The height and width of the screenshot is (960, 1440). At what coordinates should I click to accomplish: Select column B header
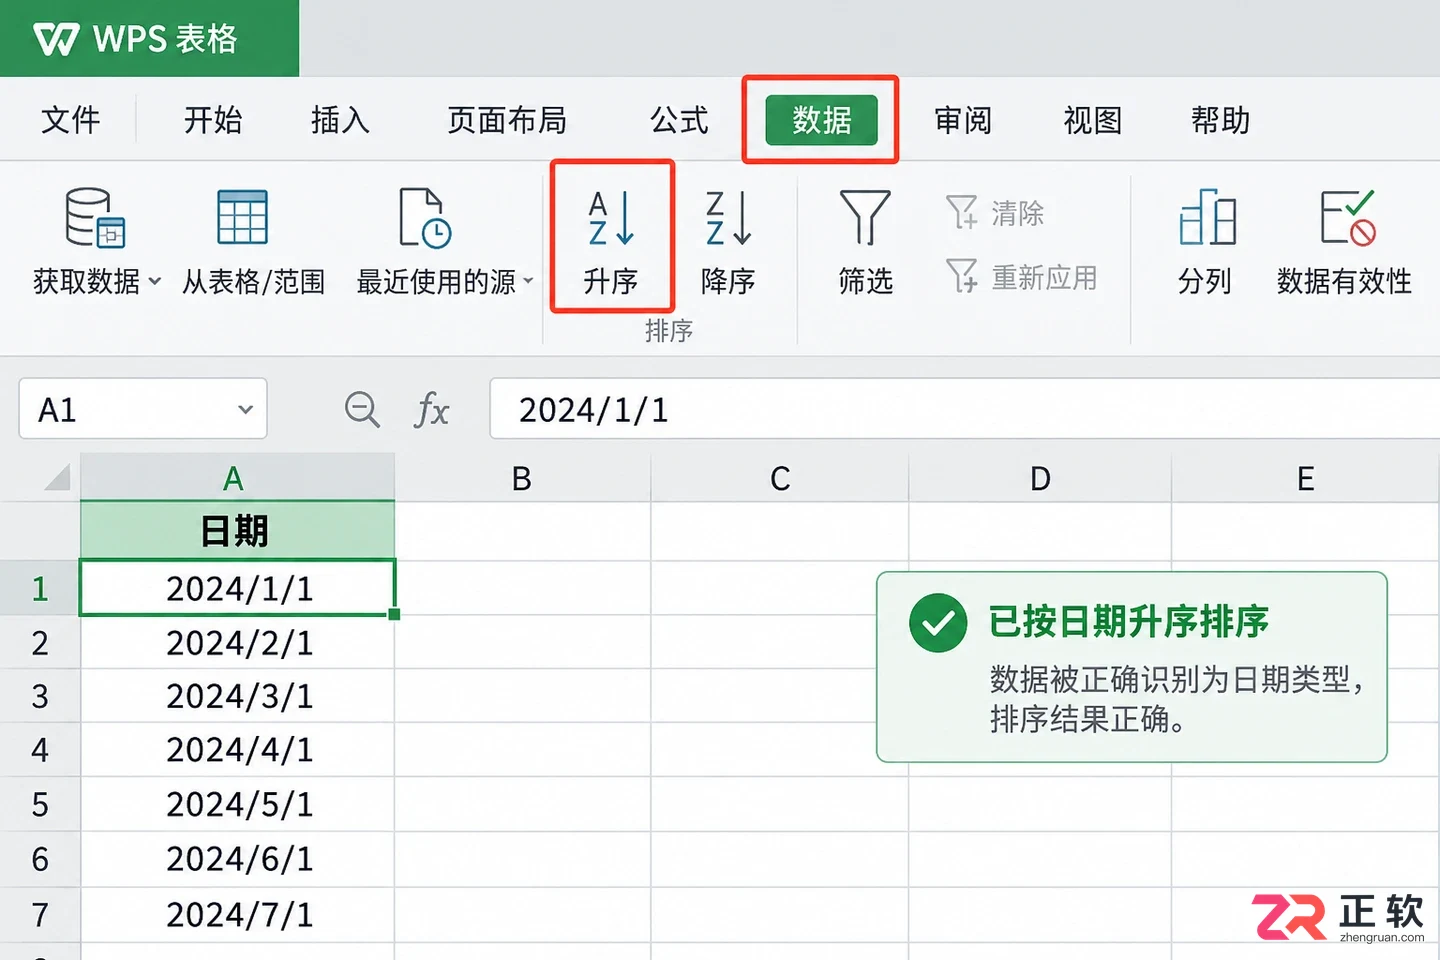[x=522, y=478]
